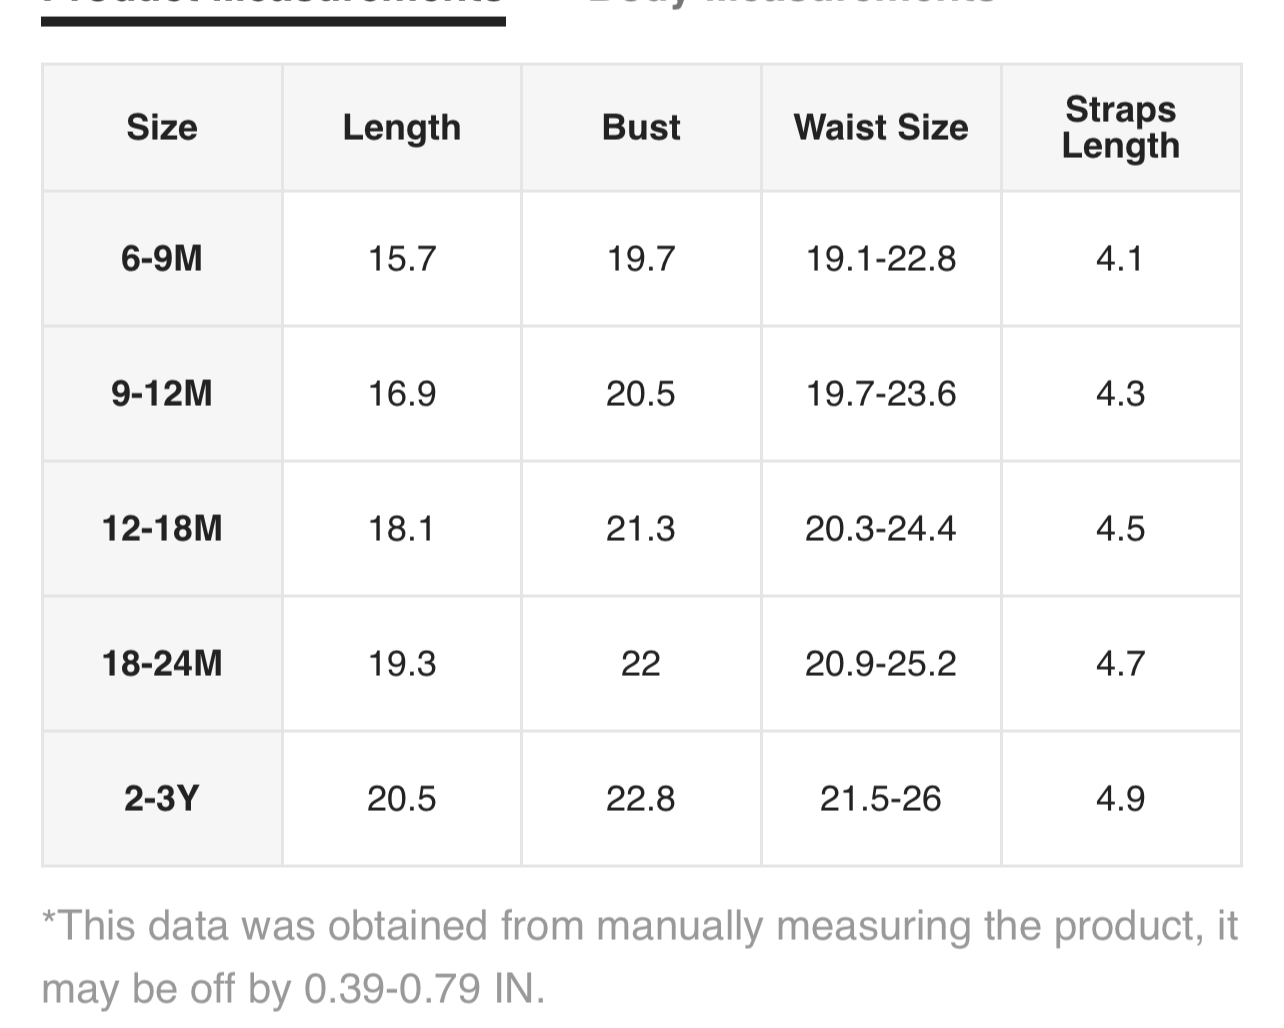
Task: Select the 16.9 length cell
Action: click(402, 394)
